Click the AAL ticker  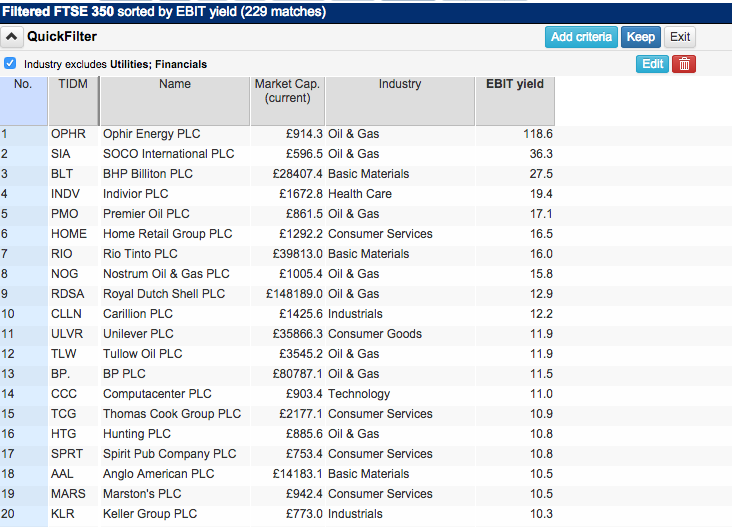[x=62, y=474]
